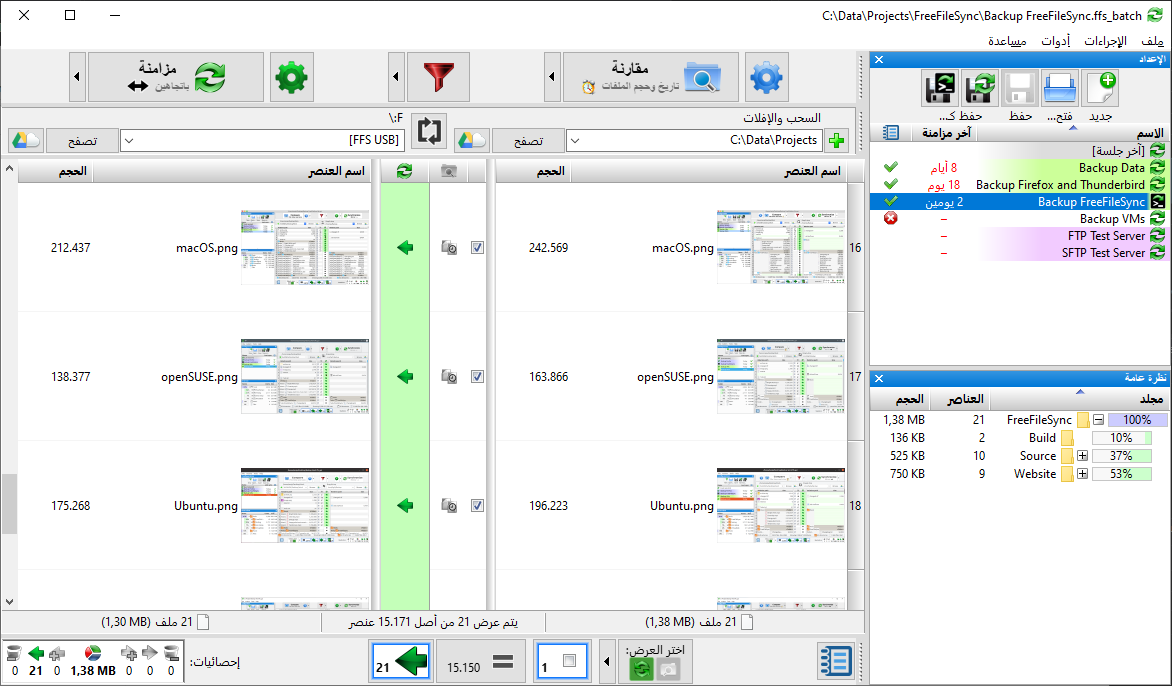Close the نظرة عامة overview panel
This screenshot has width=1172, height=686.
[x=879, y=378]
